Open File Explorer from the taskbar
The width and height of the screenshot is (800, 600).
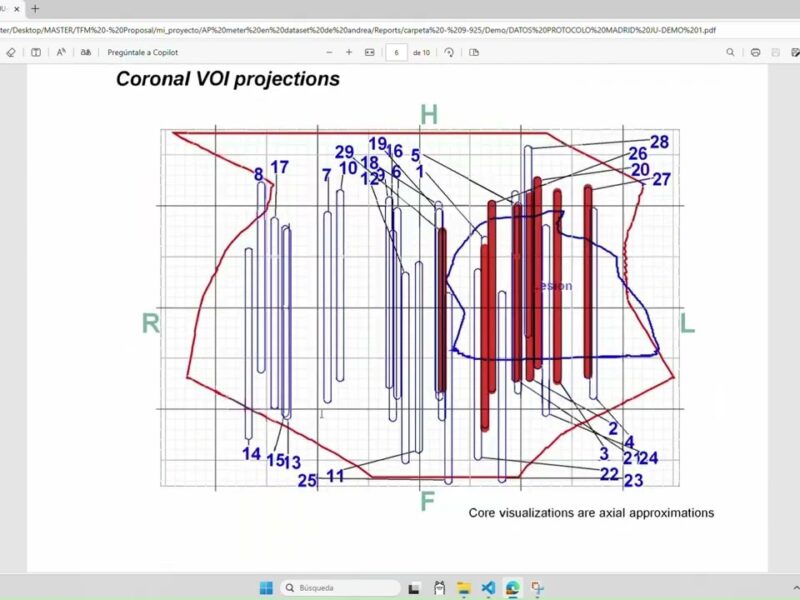[464, 588]
